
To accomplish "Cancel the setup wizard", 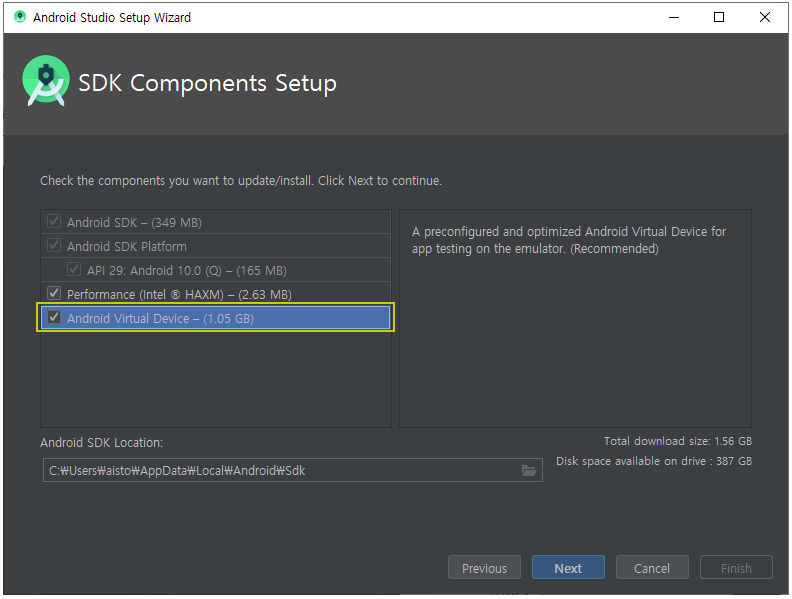I will pyautogui.click(x=652, y=568).
